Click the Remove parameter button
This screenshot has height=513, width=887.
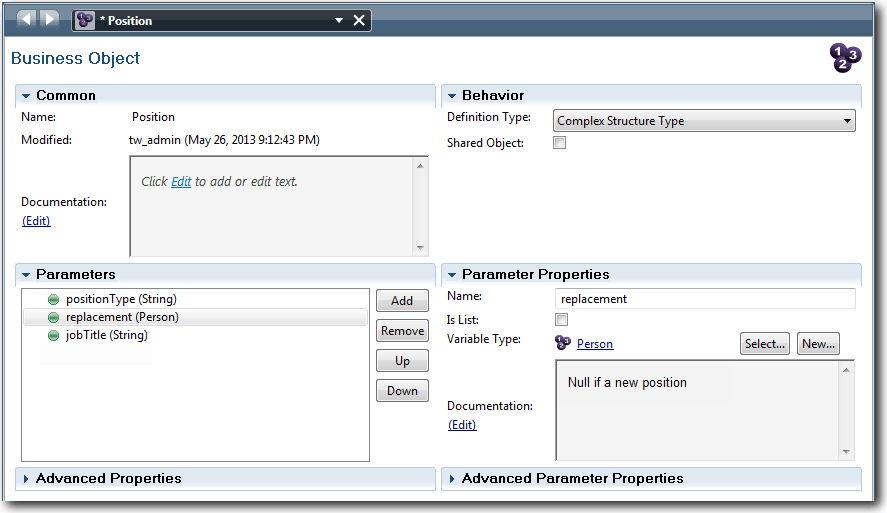pos(402,330)
